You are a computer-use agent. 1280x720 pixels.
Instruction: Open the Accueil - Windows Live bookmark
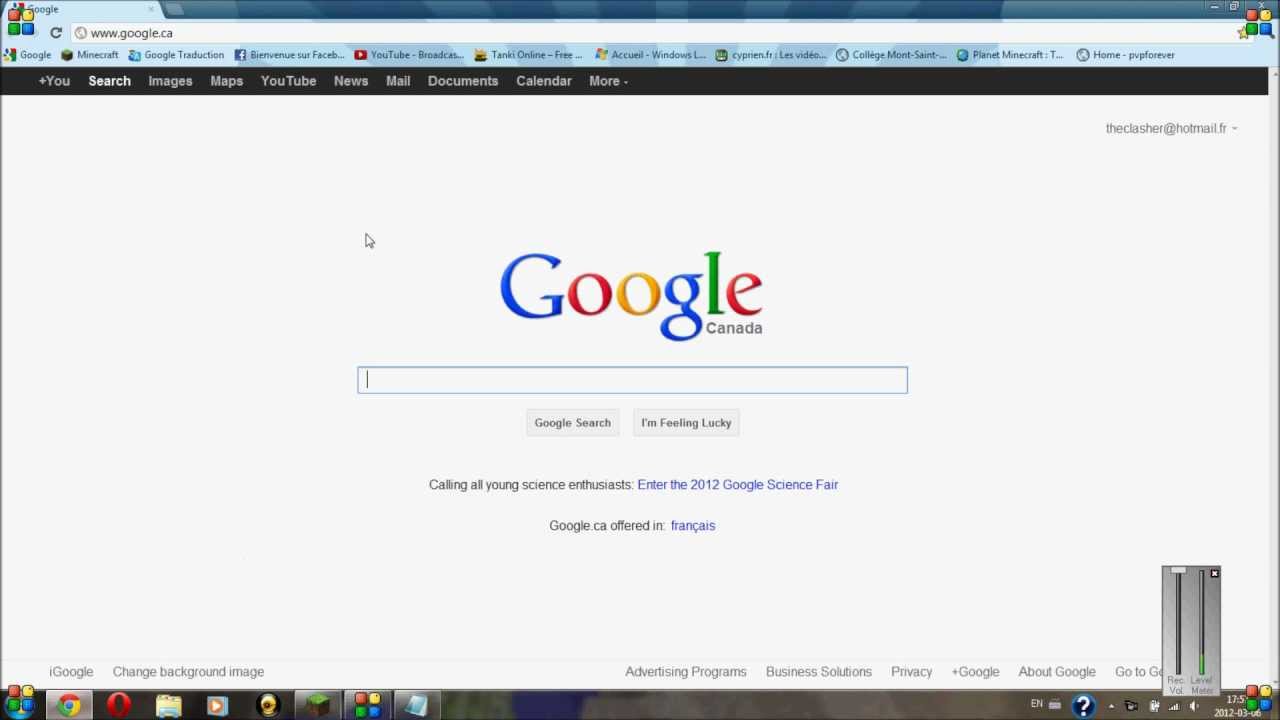click(x=650, y=55)
